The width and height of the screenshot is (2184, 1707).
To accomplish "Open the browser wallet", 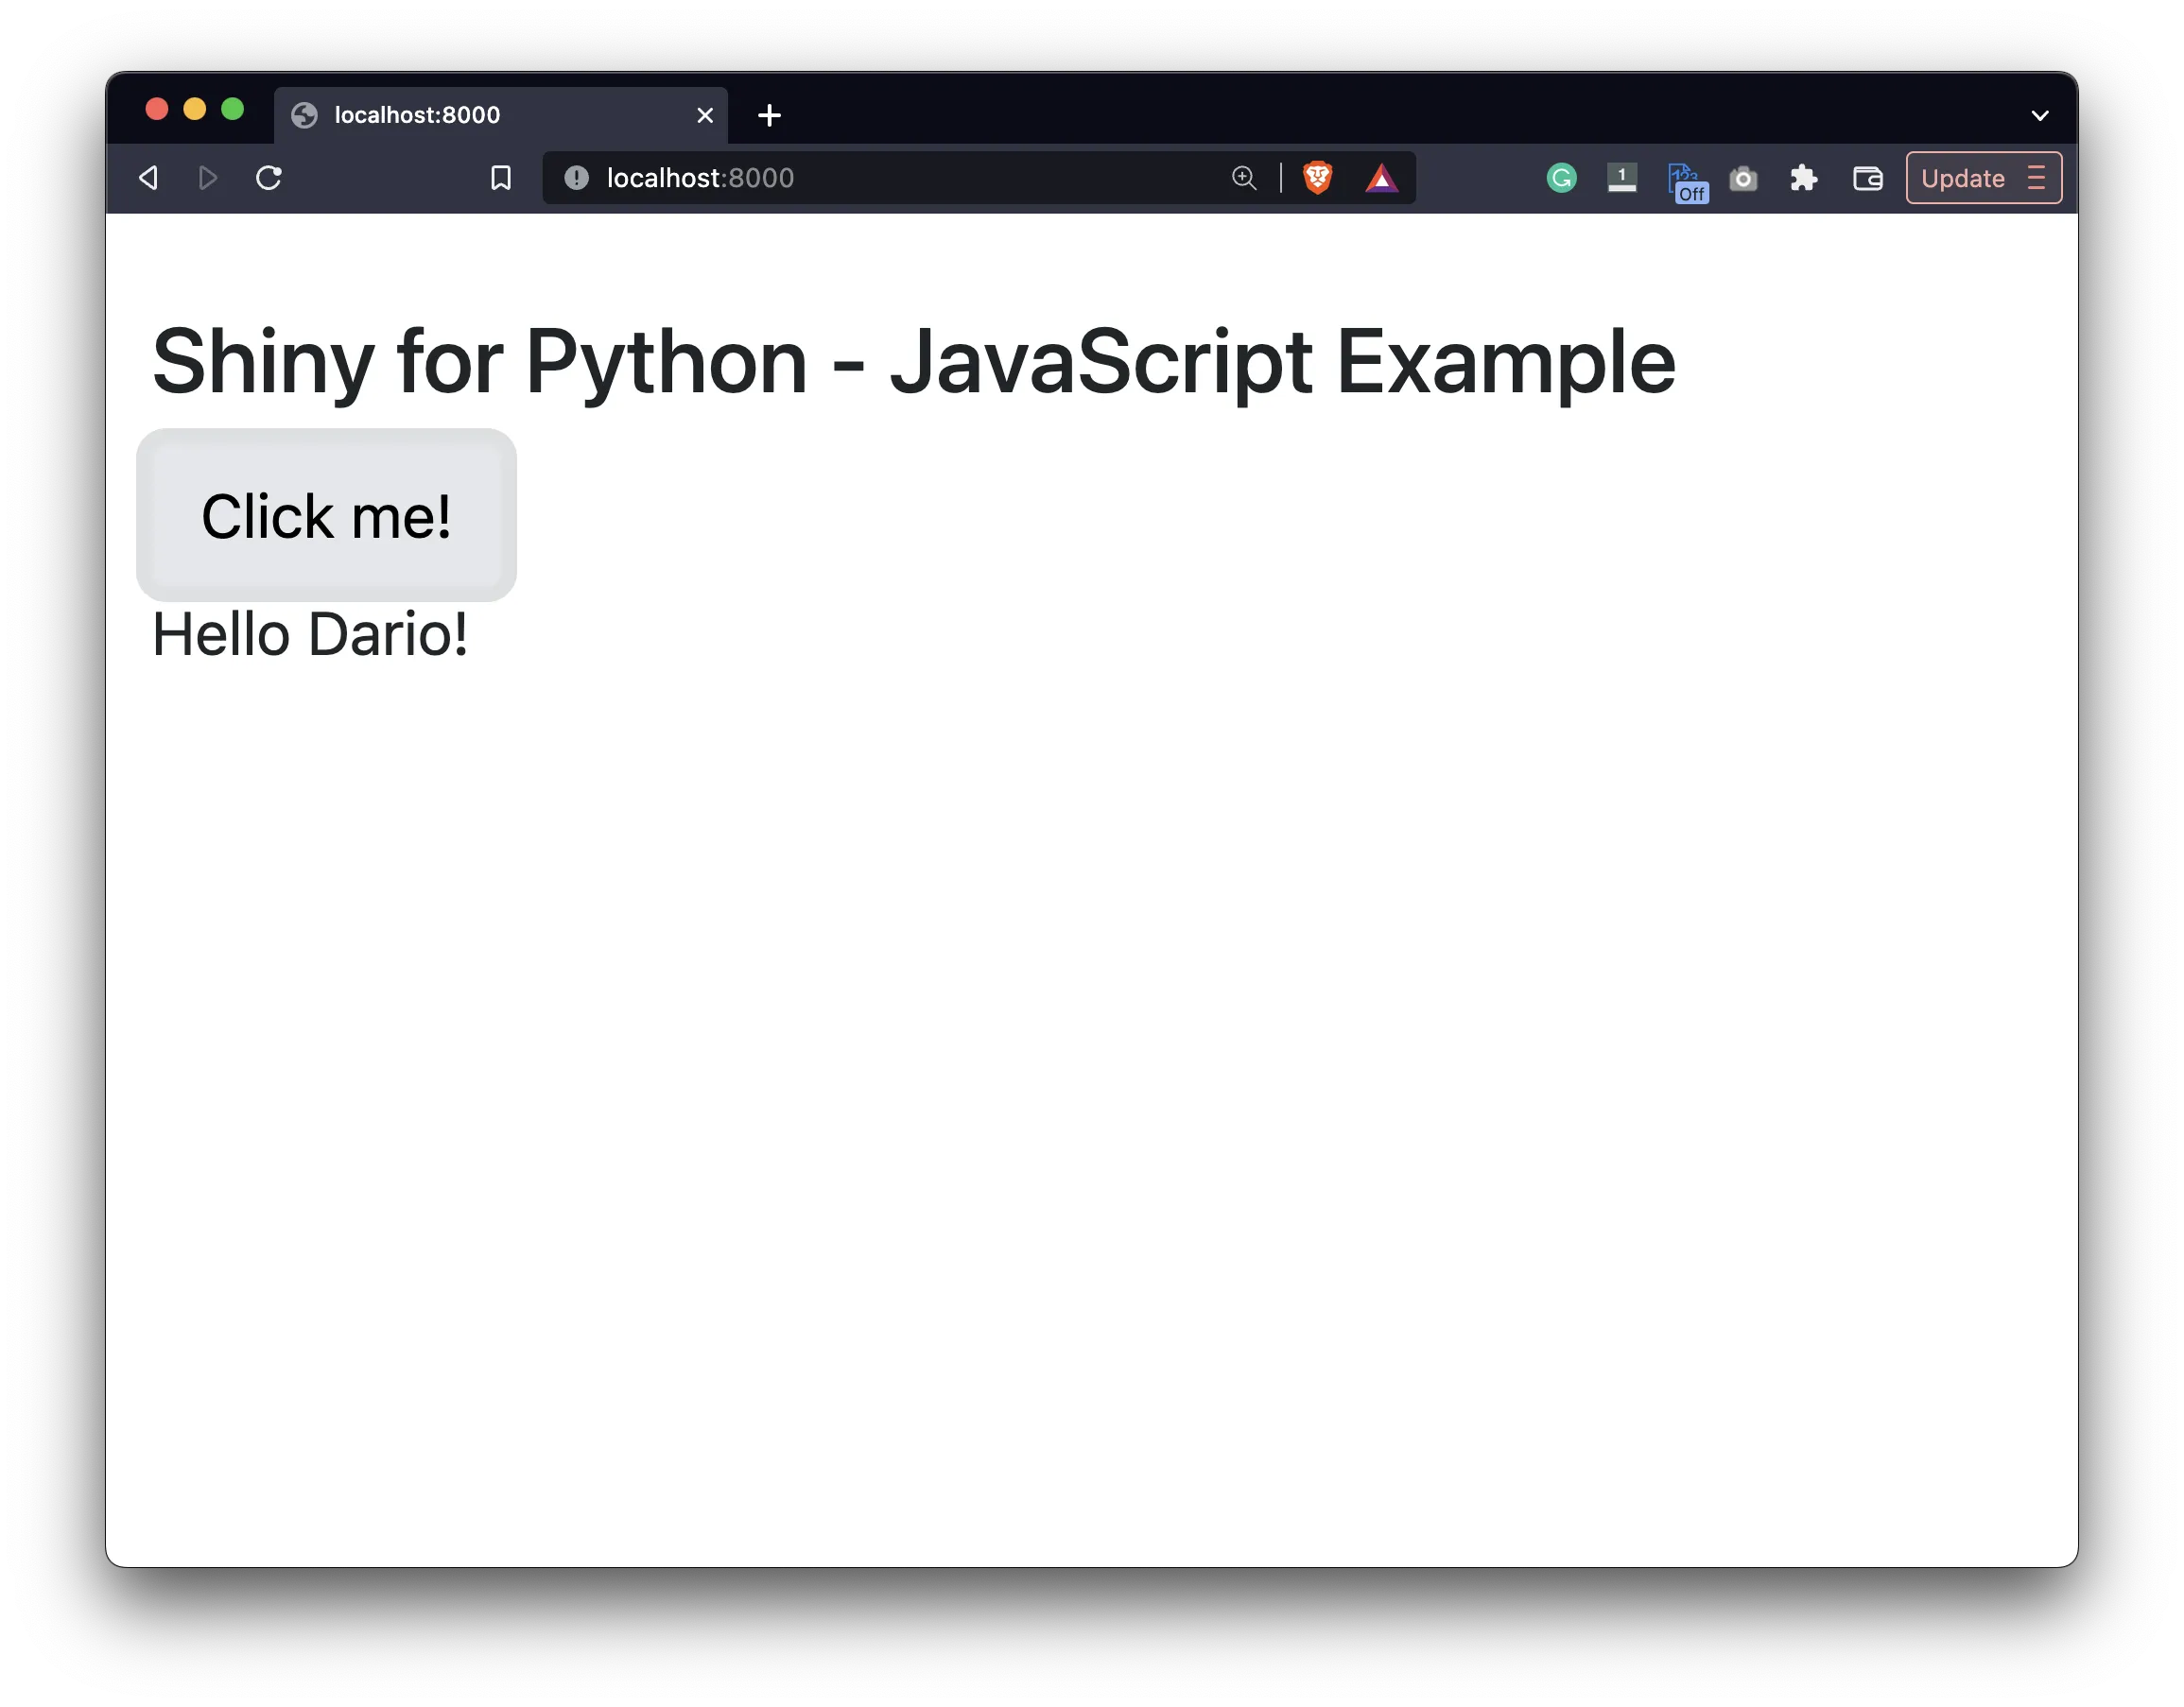I will click(x=1868, y=178).
